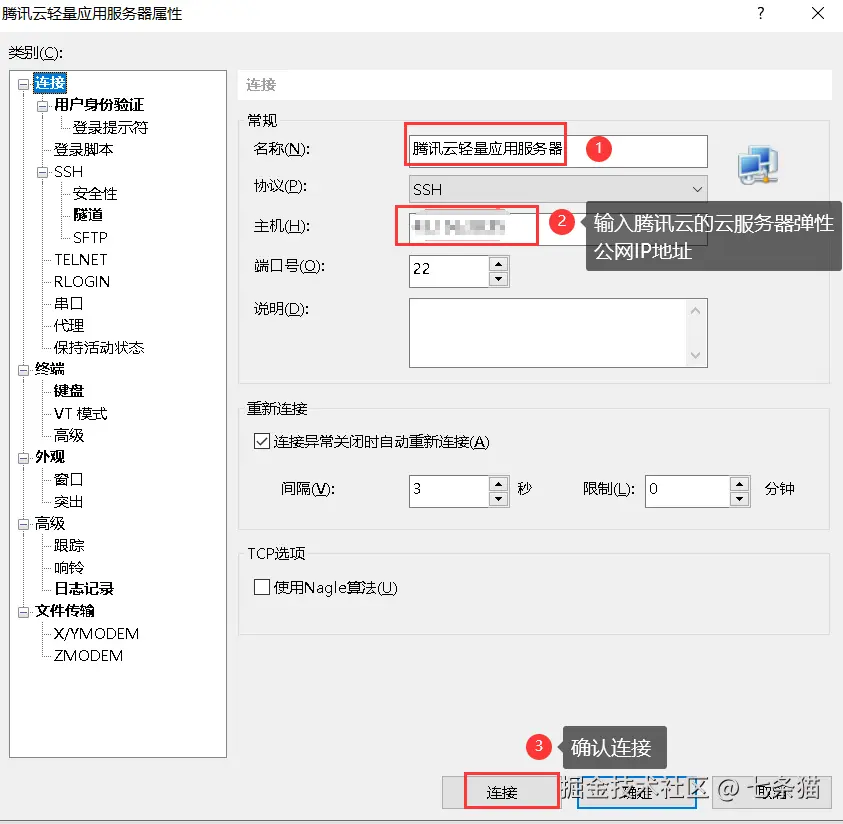
Task: Click the network computers session icon
Action: pos(758,165)
